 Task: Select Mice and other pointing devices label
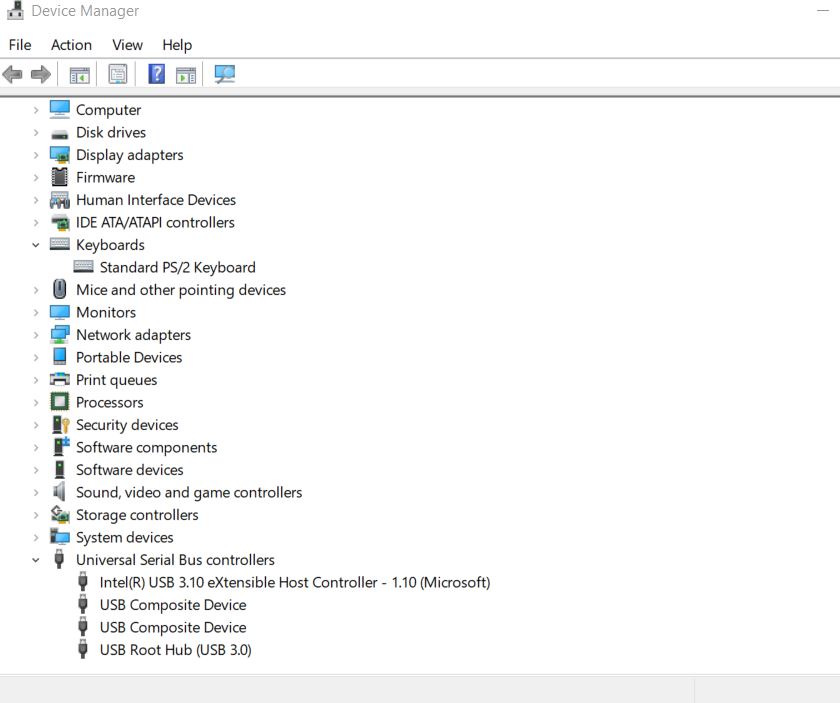[181, 290]
